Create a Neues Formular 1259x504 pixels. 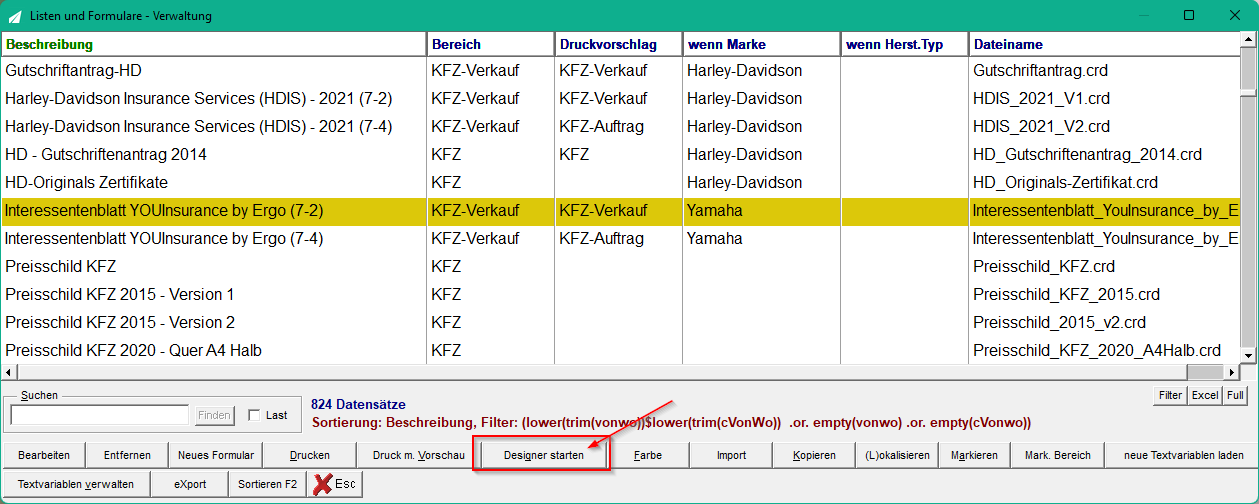pyautogui.click(x=216, y=455)
